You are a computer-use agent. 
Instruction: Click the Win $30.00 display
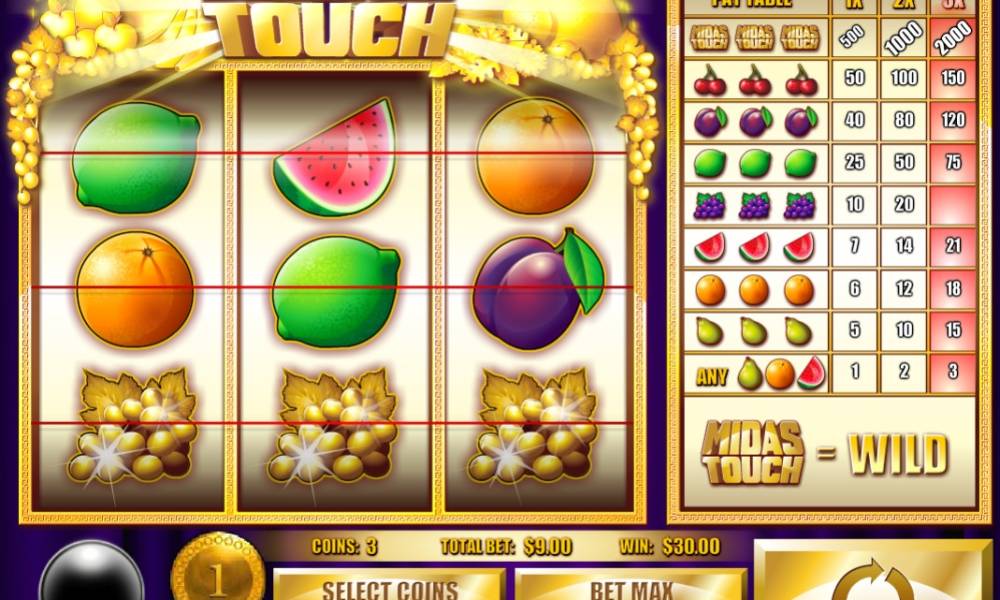tap(670, 546)
